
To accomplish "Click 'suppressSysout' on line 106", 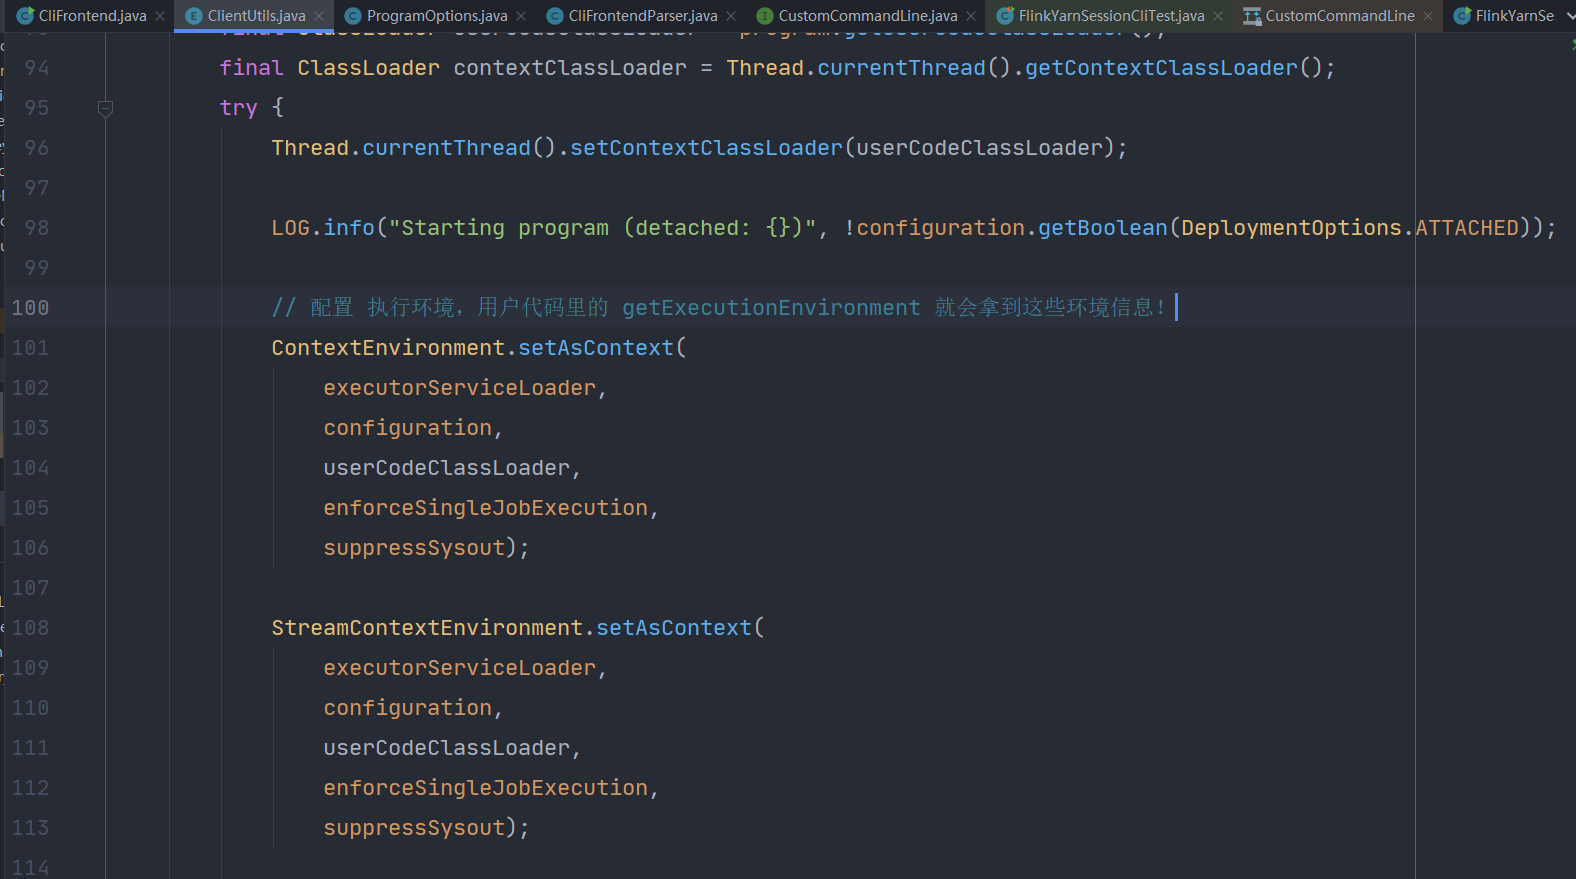I will 414,548.
